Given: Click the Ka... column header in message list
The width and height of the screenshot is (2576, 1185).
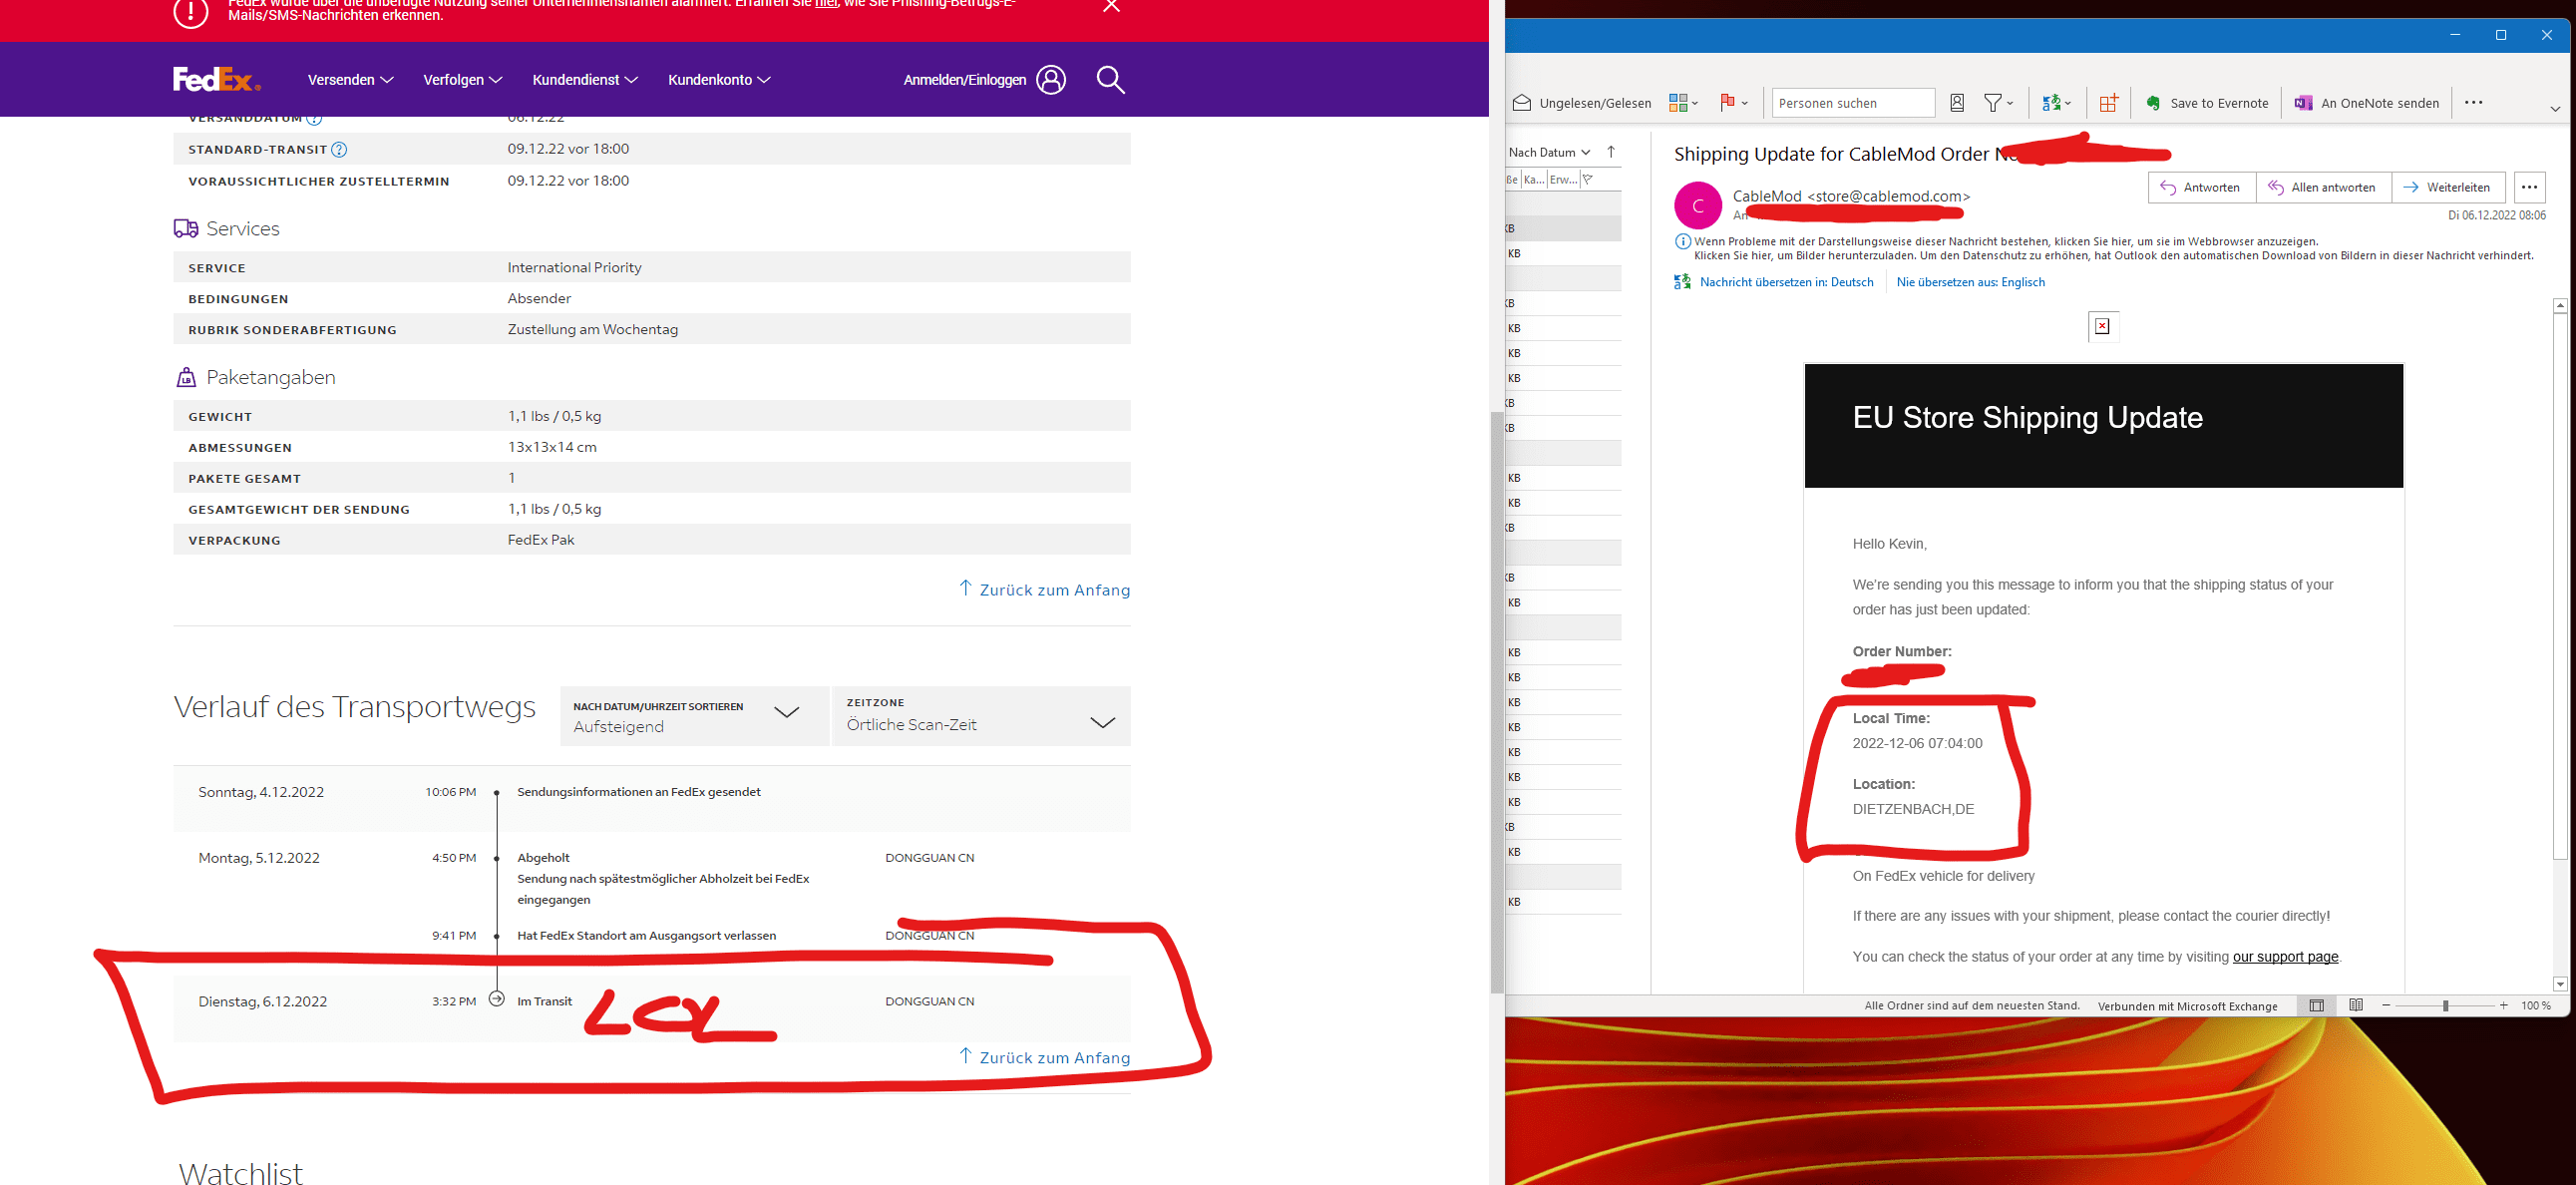Looking at the screenshot, I should (x=1533, y=179).
